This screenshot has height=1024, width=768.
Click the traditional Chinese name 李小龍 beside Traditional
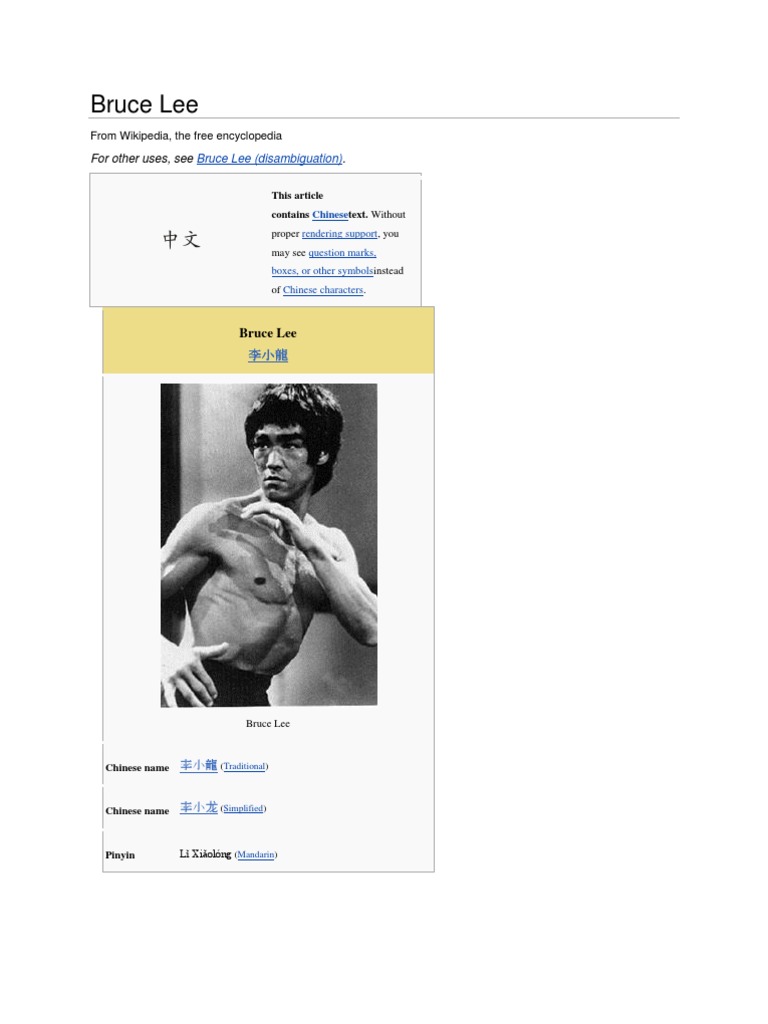click(x=199, y=765)
